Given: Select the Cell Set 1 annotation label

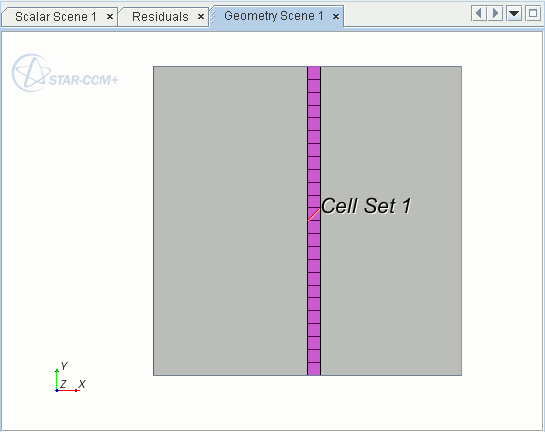Looking at the screenshot, I should click(366, 206).
